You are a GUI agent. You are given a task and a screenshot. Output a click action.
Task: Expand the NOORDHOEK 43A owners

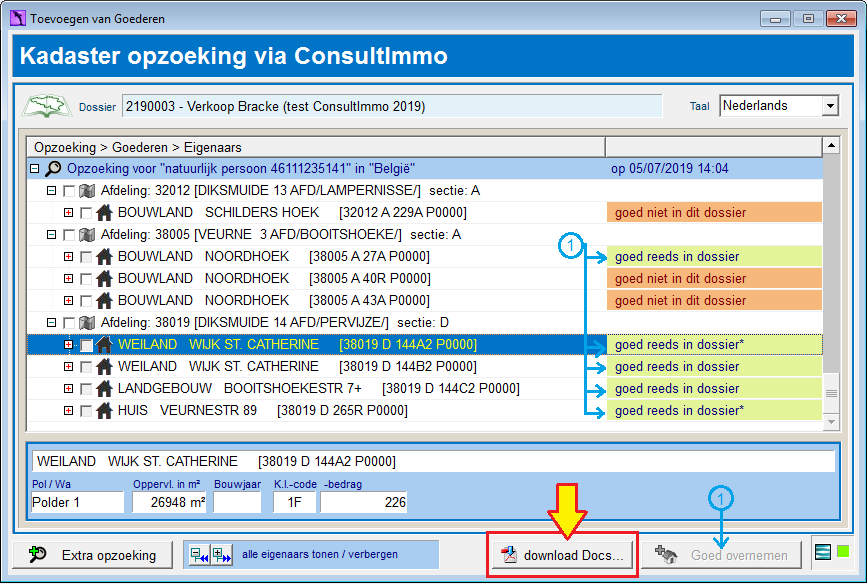[x=68, y=301]
